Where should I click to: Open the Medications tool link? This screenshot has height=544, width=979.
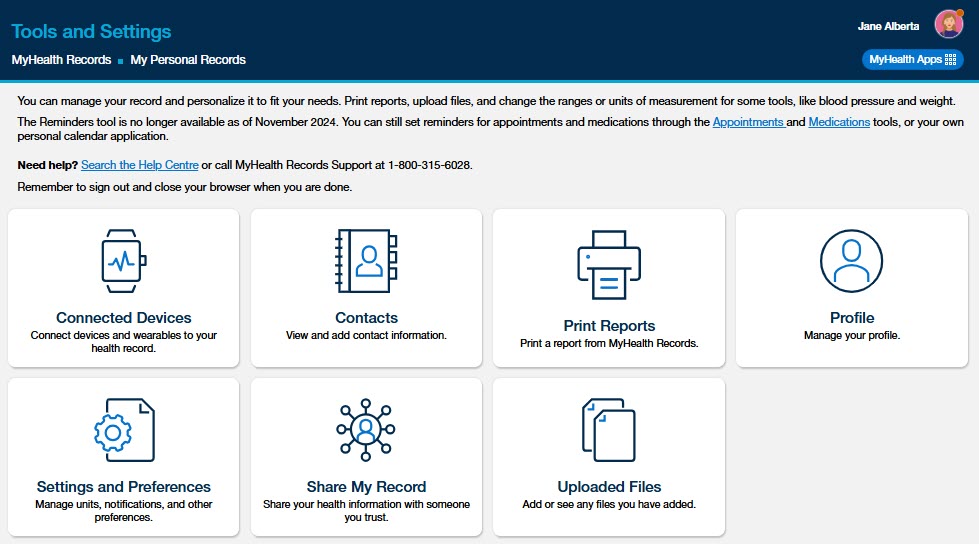point(839,122)
